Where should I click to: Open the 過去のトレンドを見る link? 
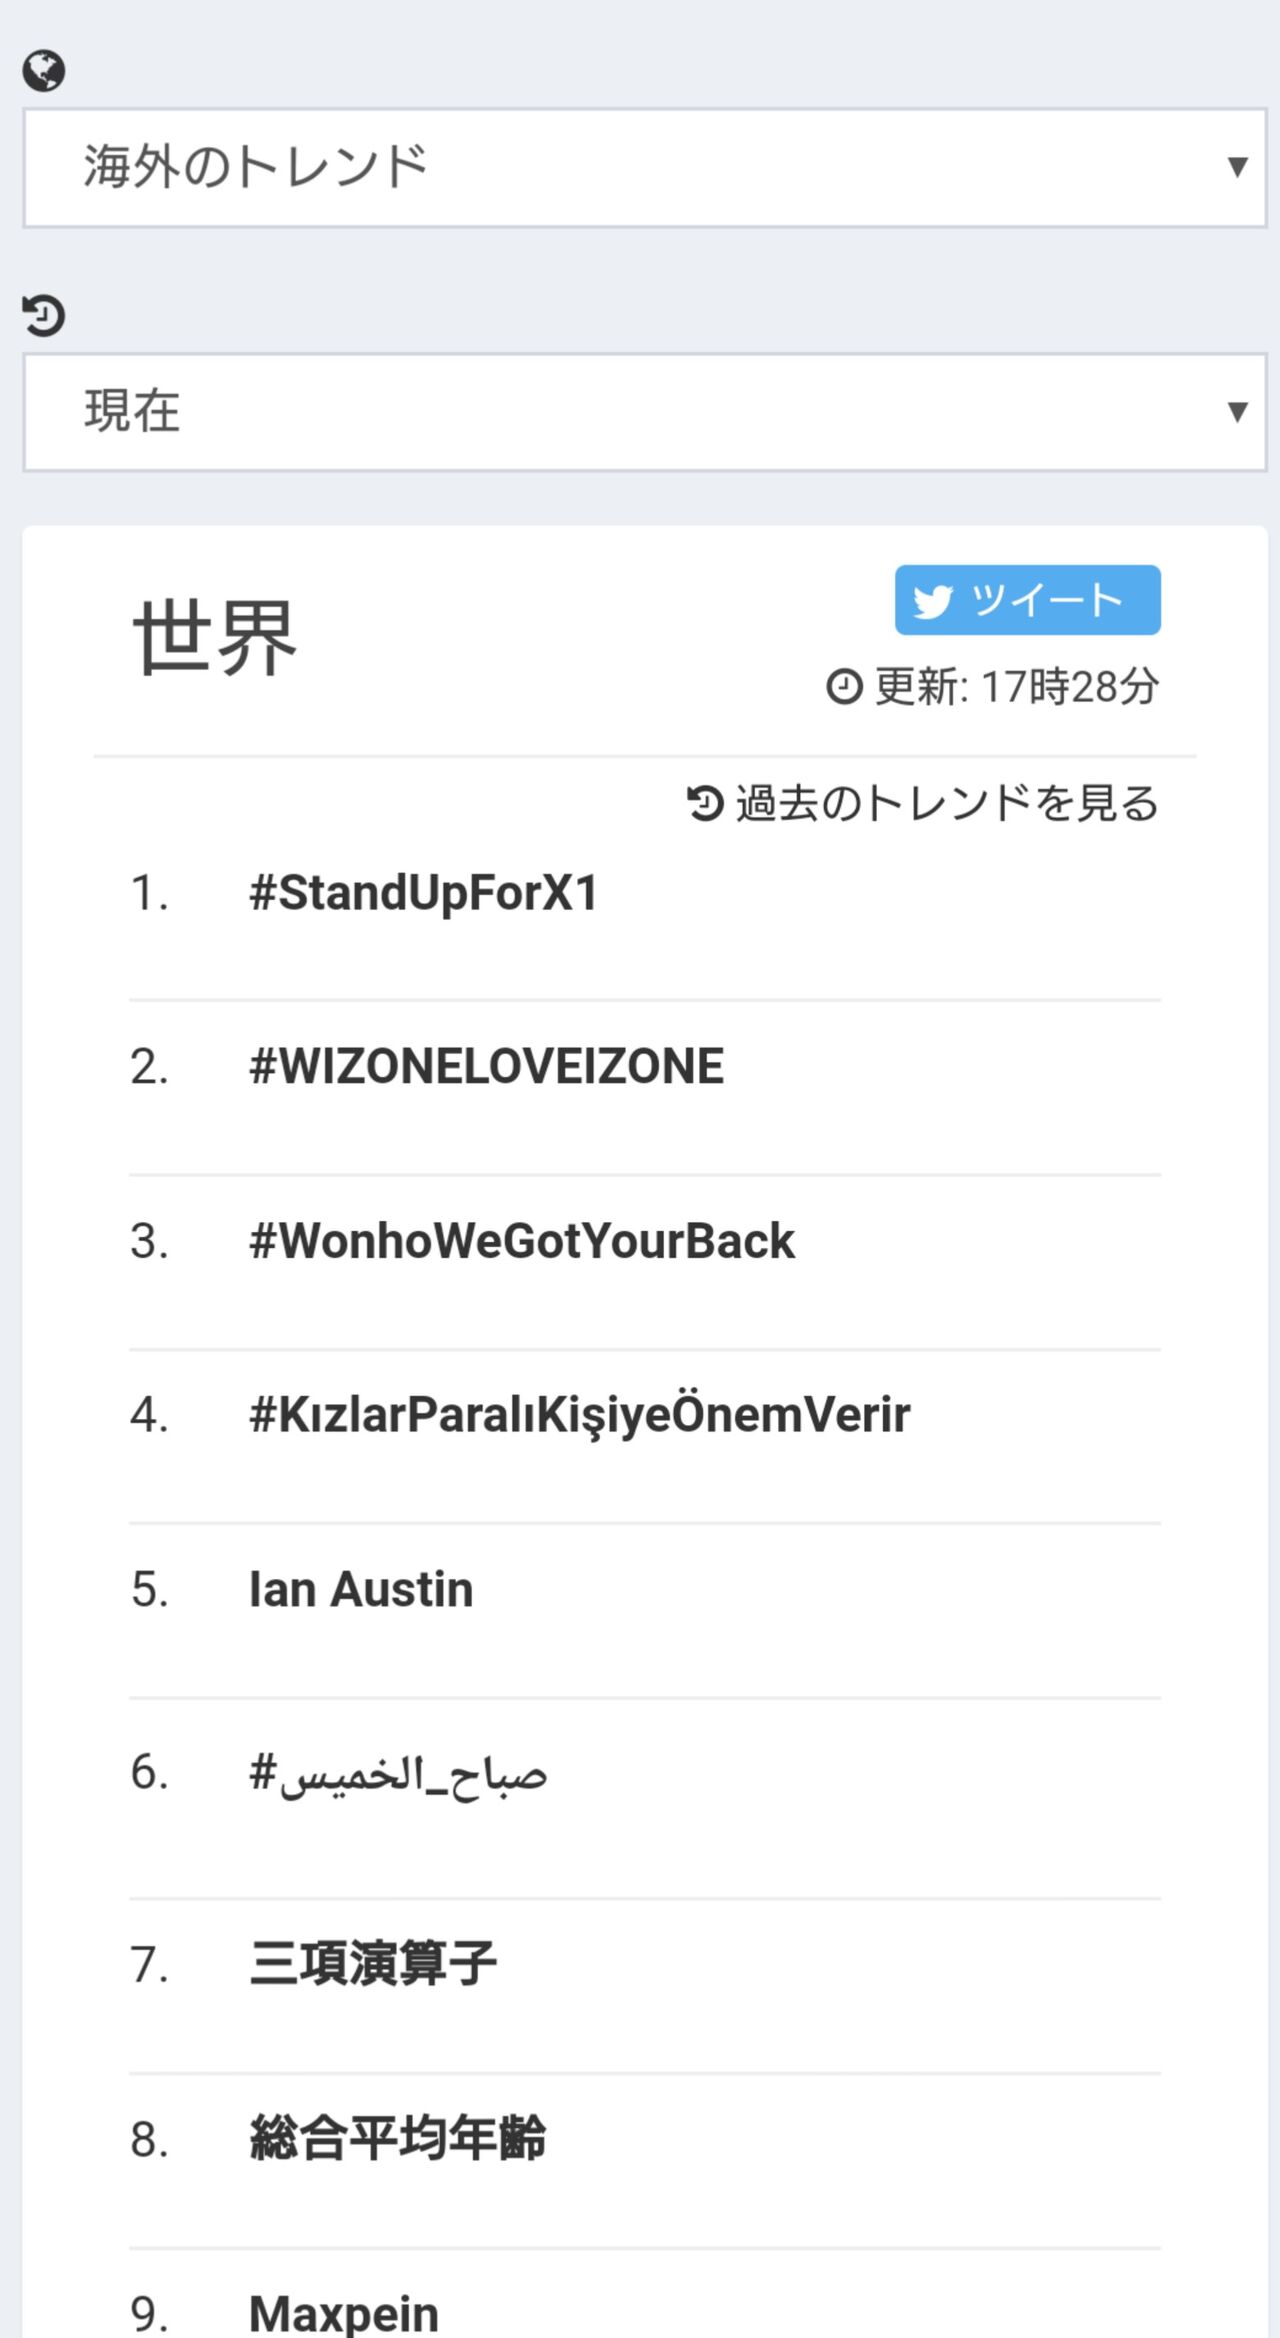click(x=946, y=803)
